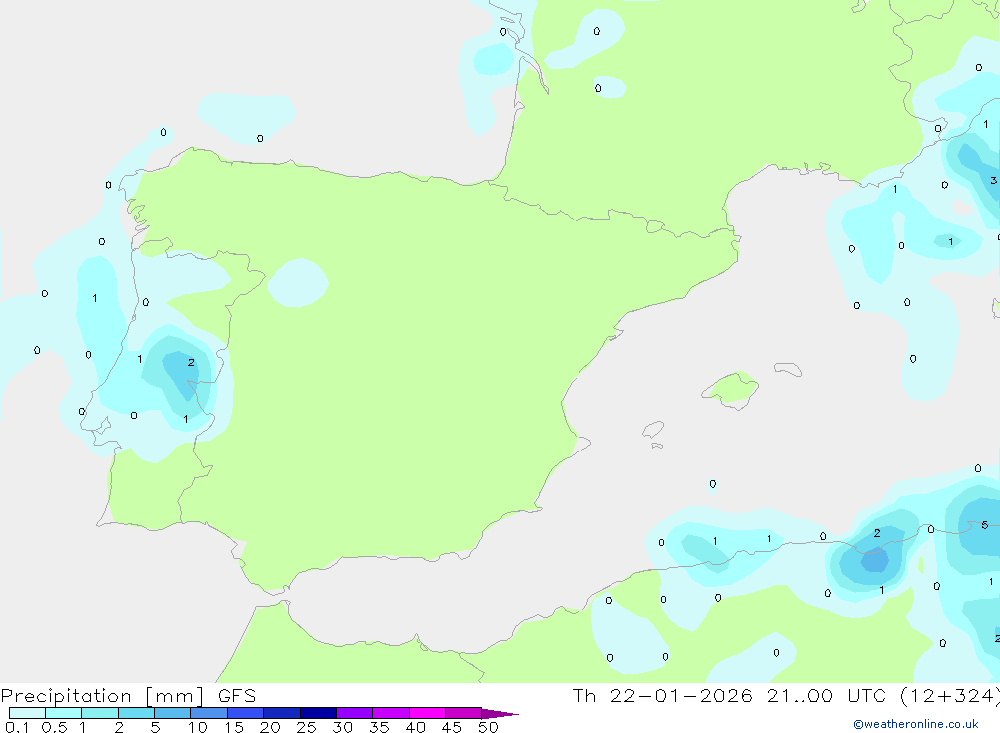Click the legend tick label '45'
Image resolution: width=1000 pixels, height=733 pixels.
(452, 727)
